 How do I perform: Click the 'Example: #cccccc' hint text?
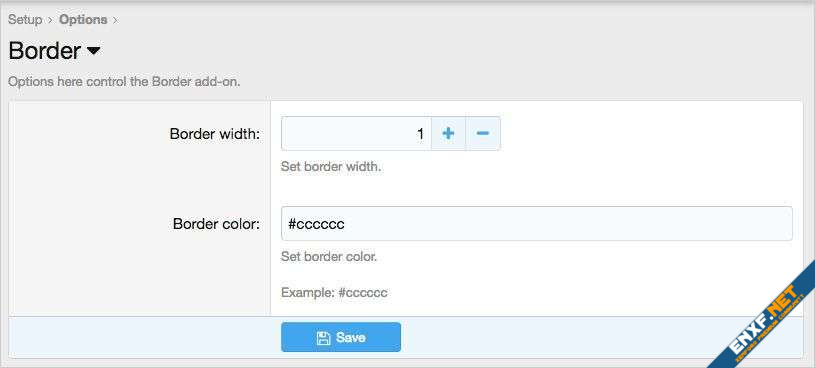[x=334, y=293]
